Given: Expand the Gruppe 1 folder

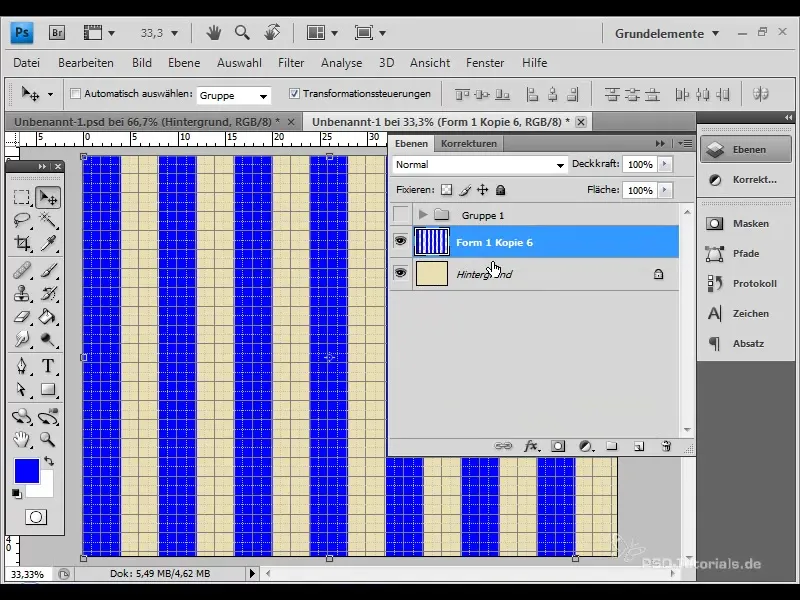Looking at the screenshot, I should 422,215.
